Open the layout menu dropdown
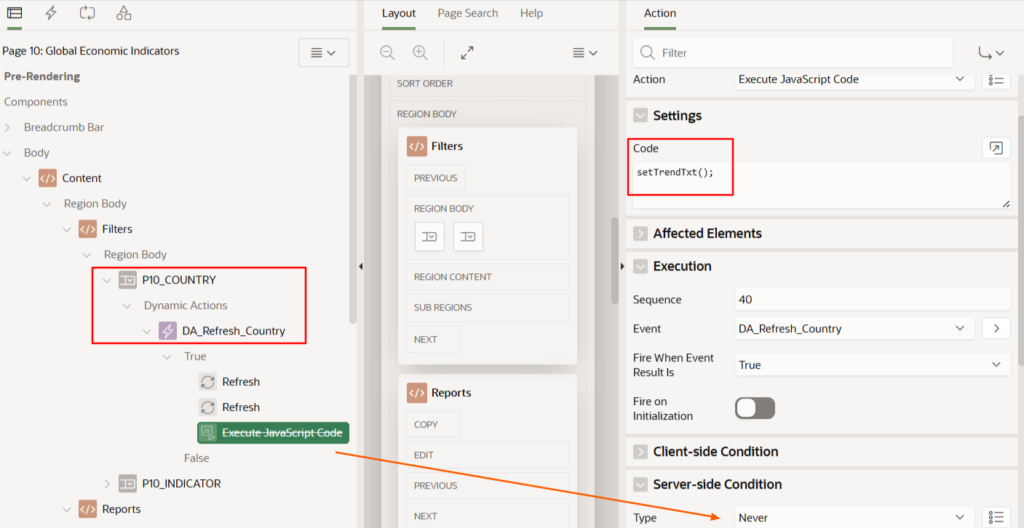1024x528 pixels. tap(585, 53)
